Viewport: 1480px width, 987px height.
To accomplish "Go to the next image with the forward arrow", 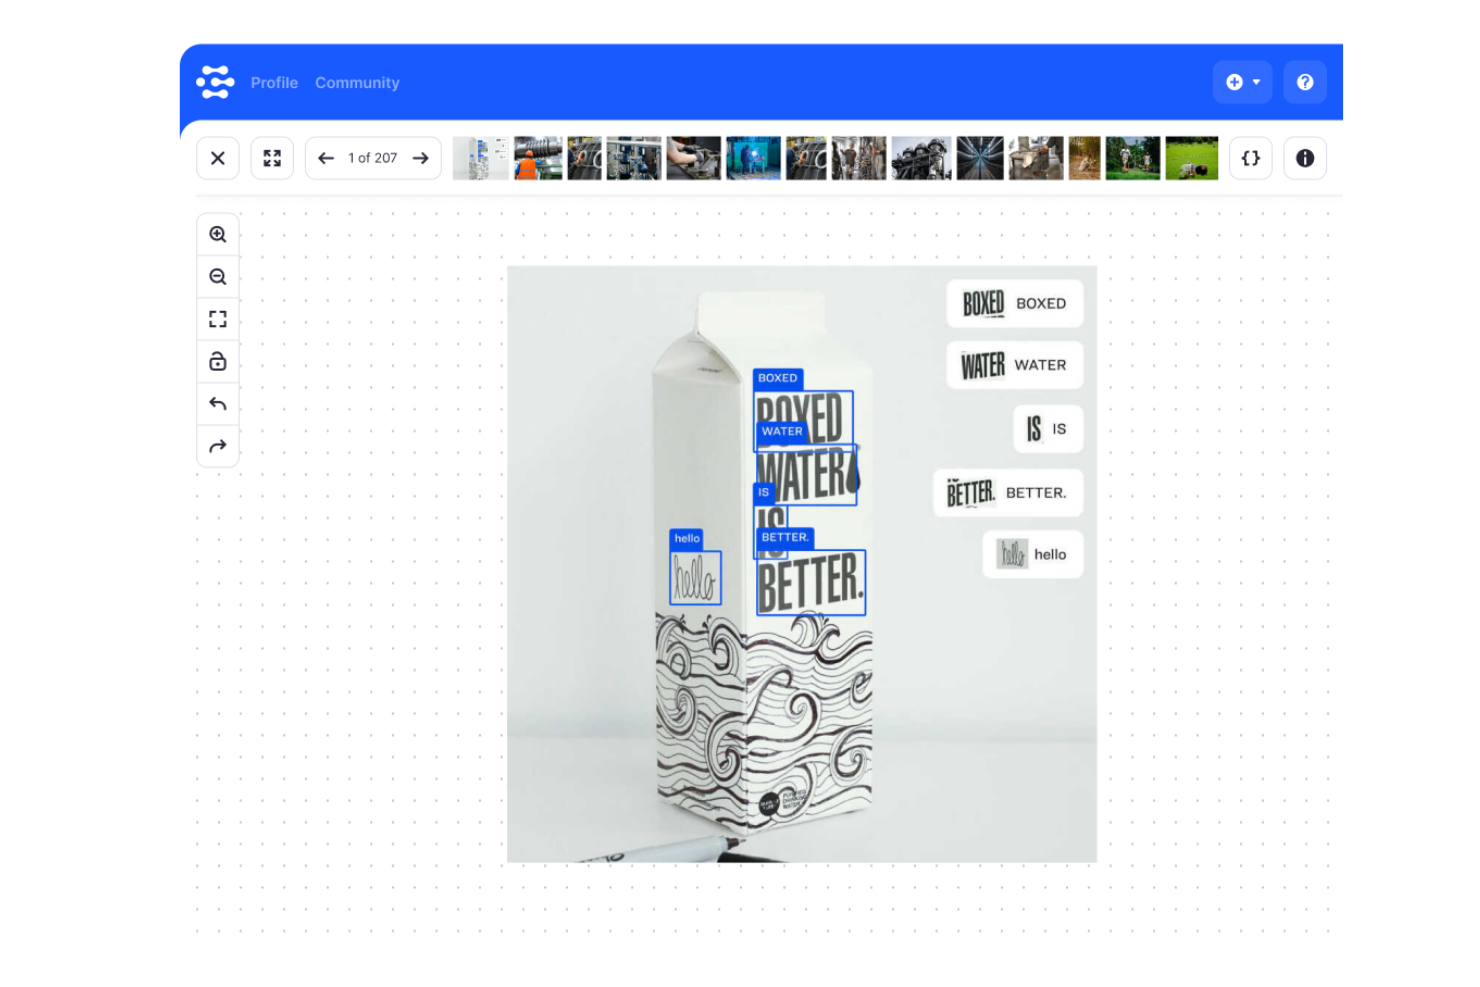I will (x=420, y=157).
